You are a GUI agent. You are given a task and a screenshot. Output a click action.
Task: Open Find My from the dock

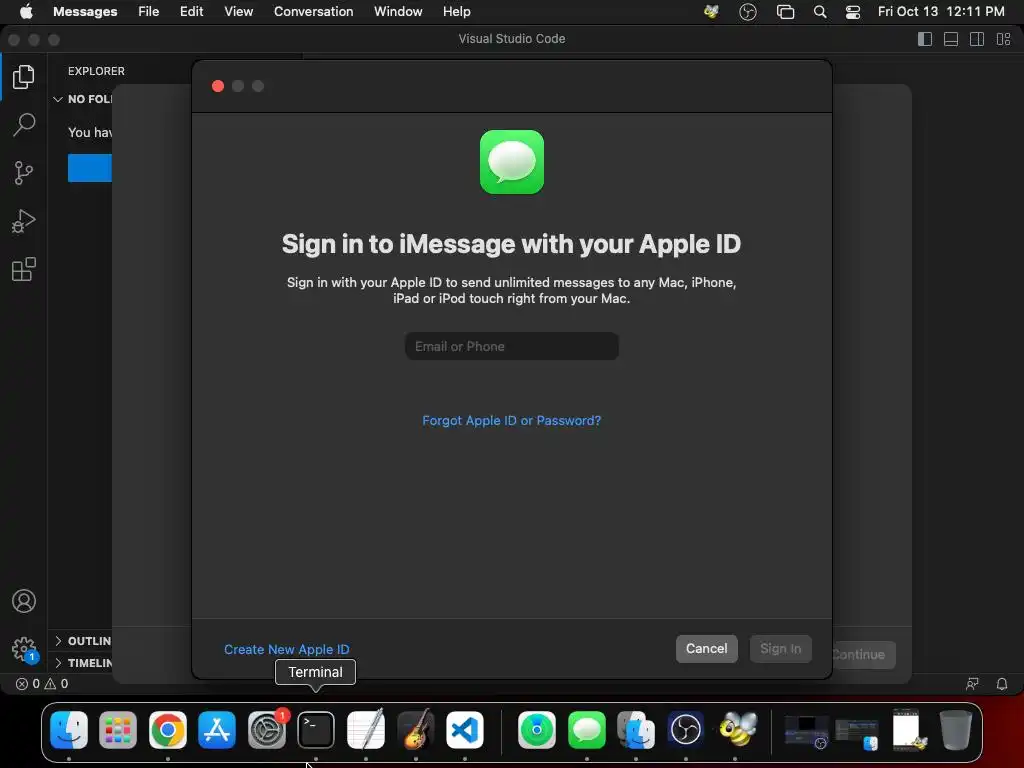[537, 729]
